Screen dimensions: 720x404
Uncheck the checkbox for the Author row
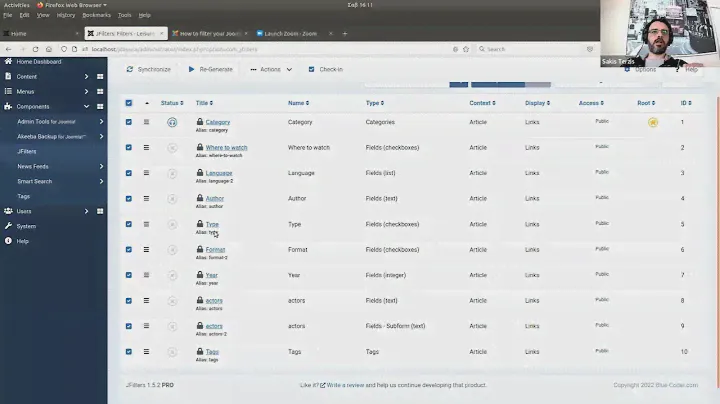point(128,198)
